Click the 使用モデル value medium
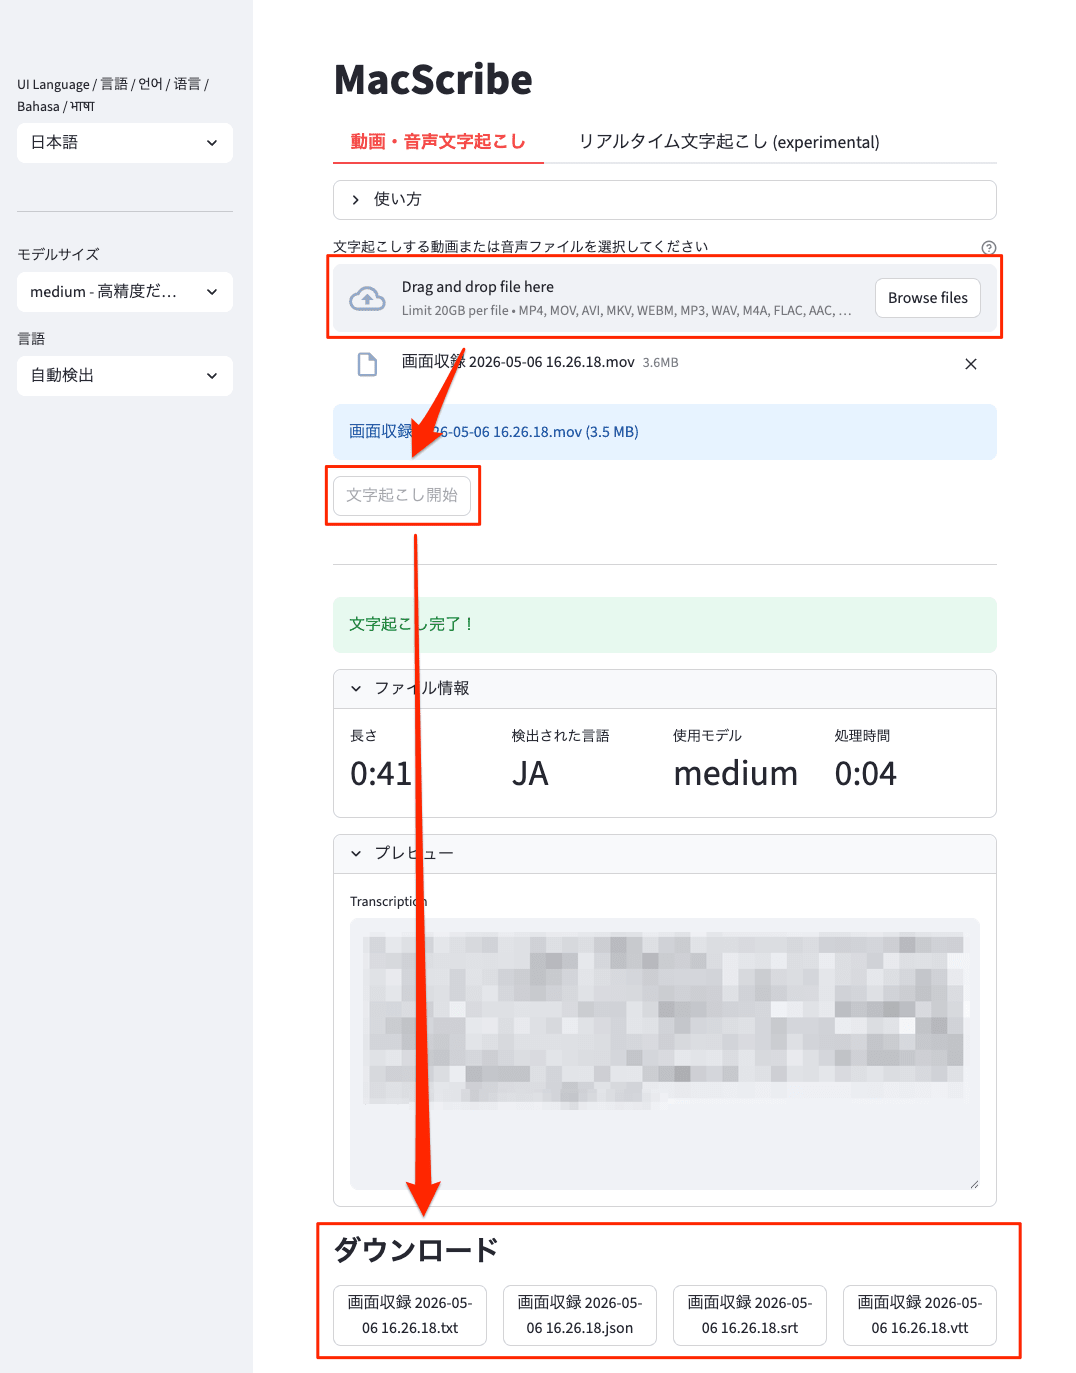Image resolution: width=1076 pixels, height=1373 pixels. point(736,774)
